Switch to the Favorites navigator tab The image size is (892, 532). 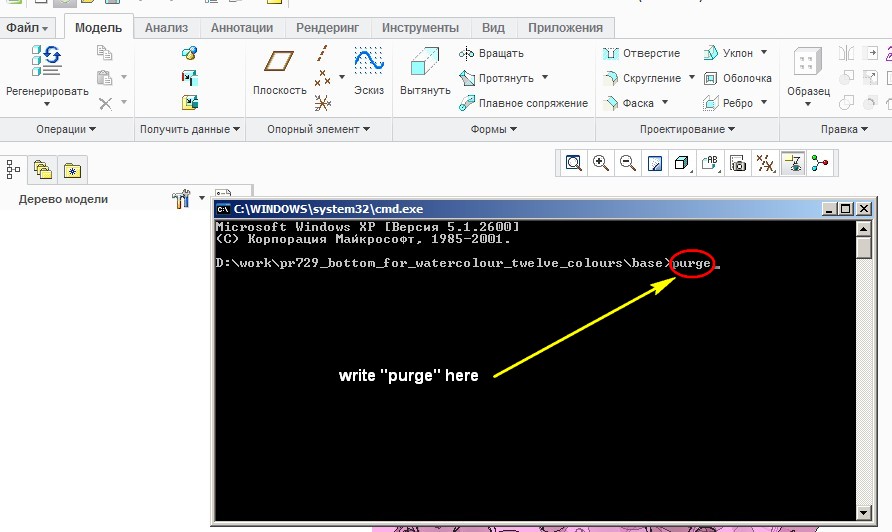click(x=72, y=170)
